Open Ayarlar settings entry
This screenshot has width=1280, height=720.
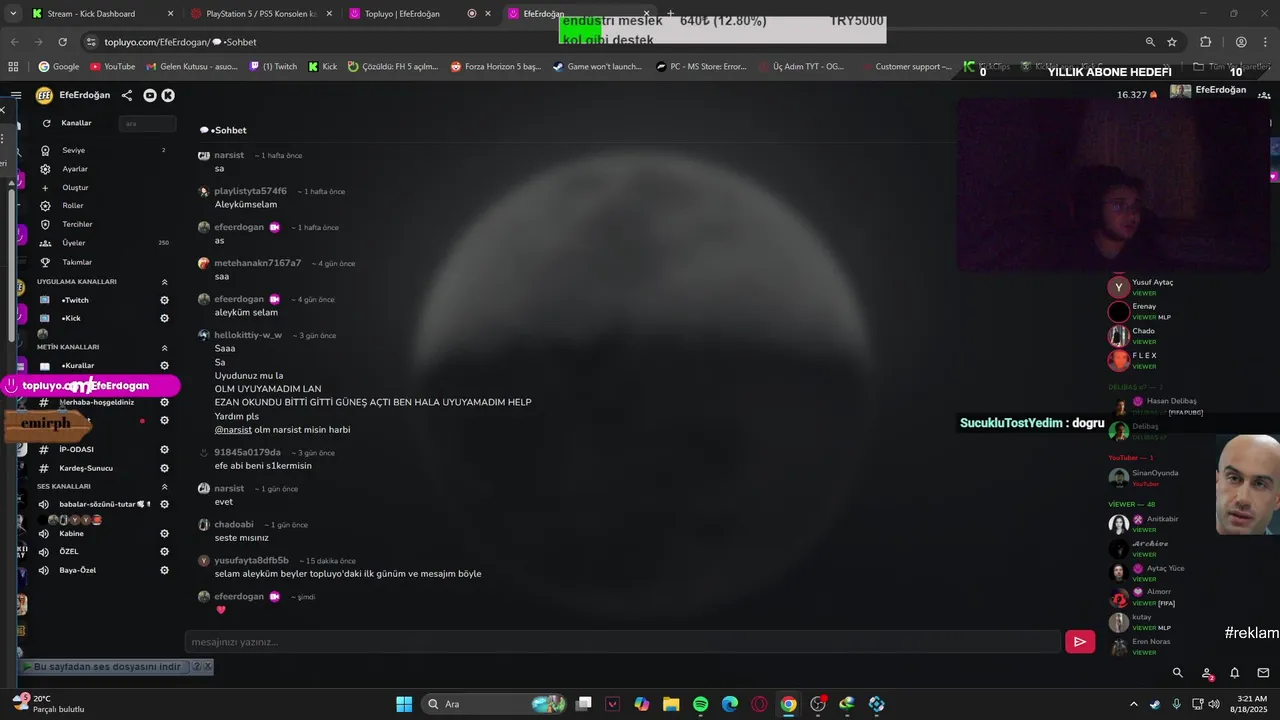coord(75,169)
